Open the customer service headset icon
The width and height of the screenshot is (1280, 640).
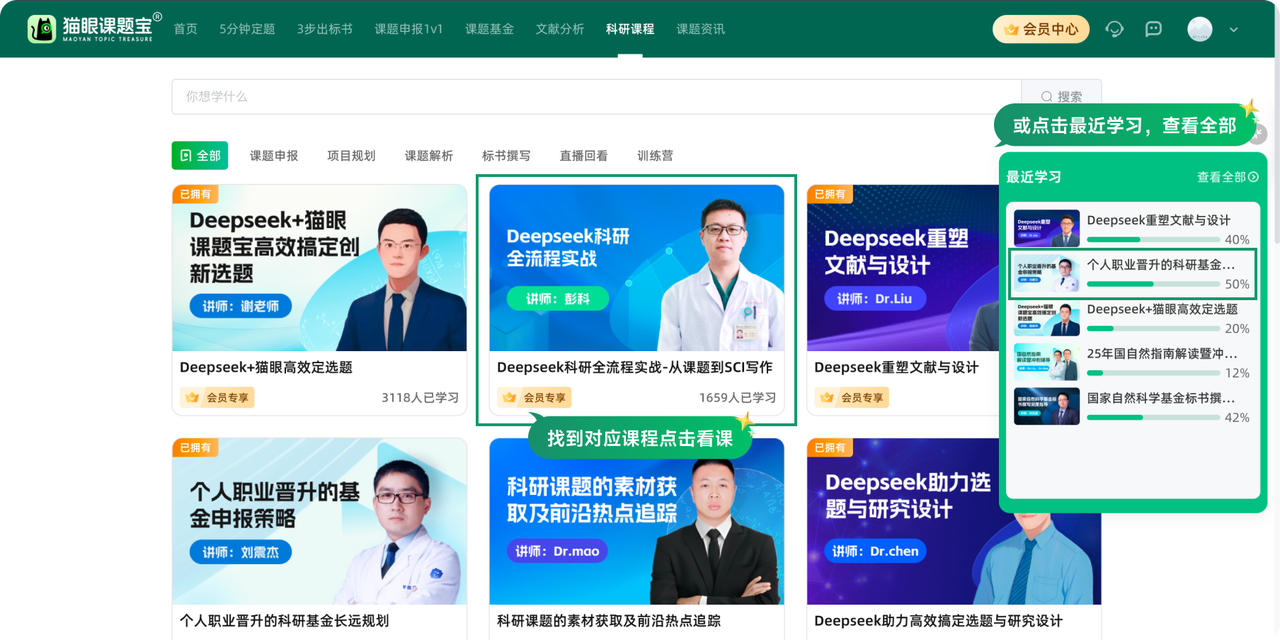[1115, 29]
